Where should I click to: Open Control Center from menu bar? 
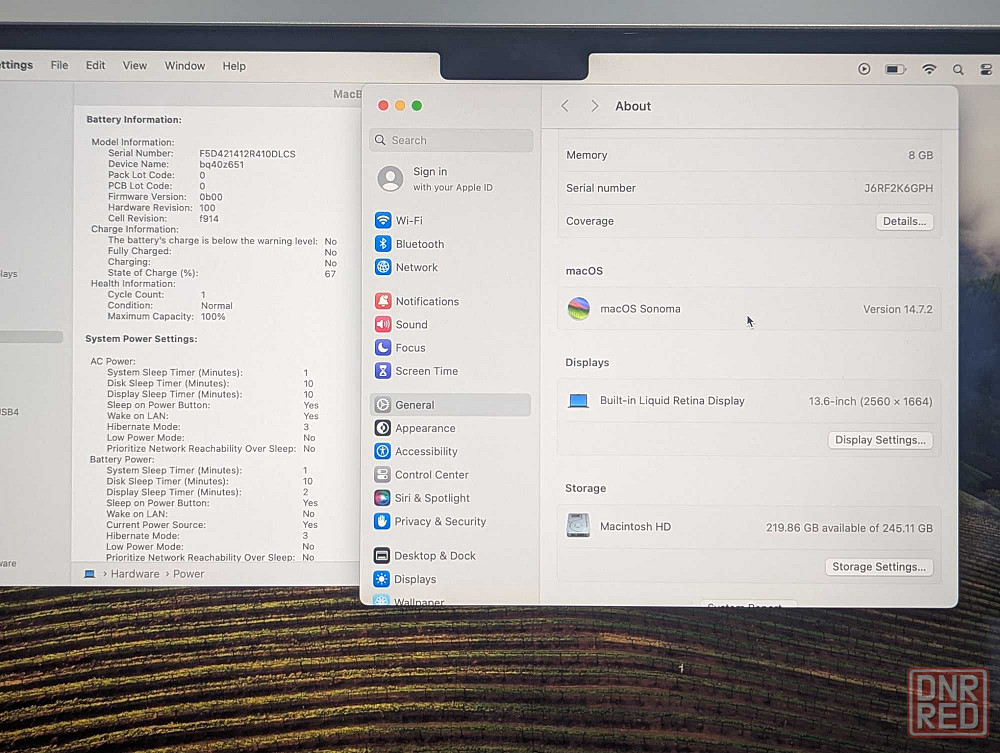click(986, 69)
